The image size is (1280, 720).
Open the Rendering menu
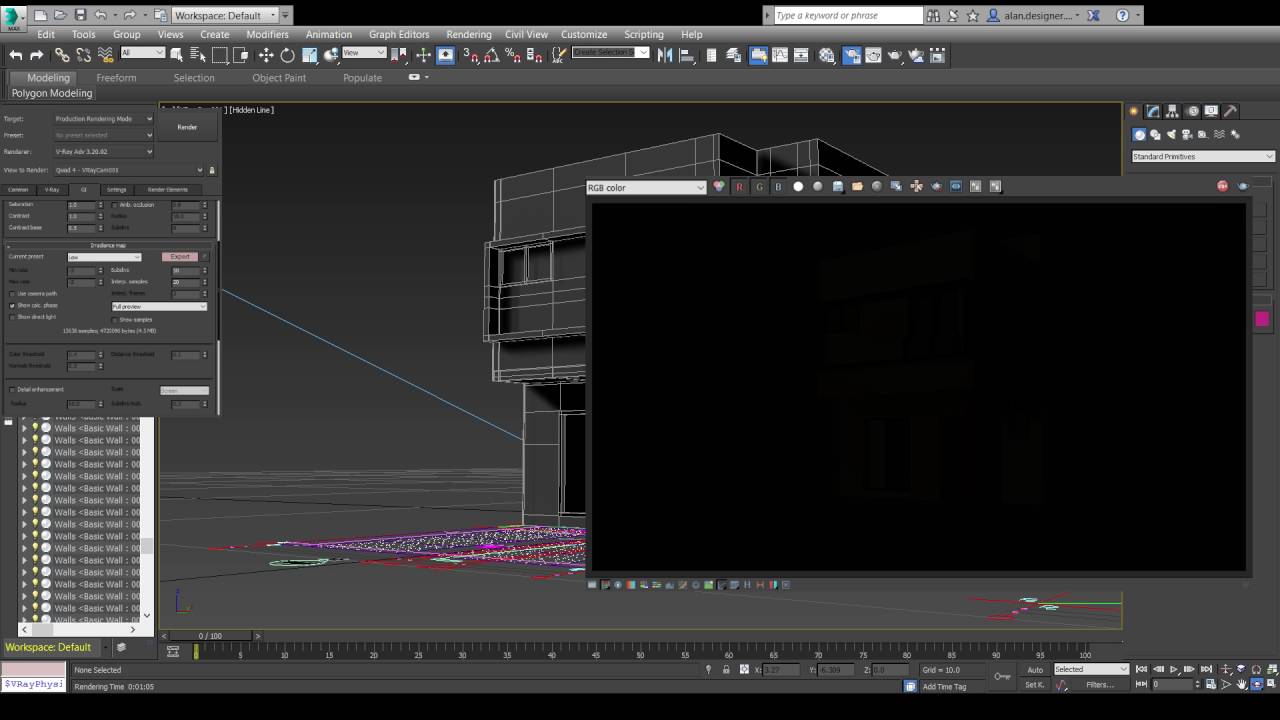pos(468,34)
